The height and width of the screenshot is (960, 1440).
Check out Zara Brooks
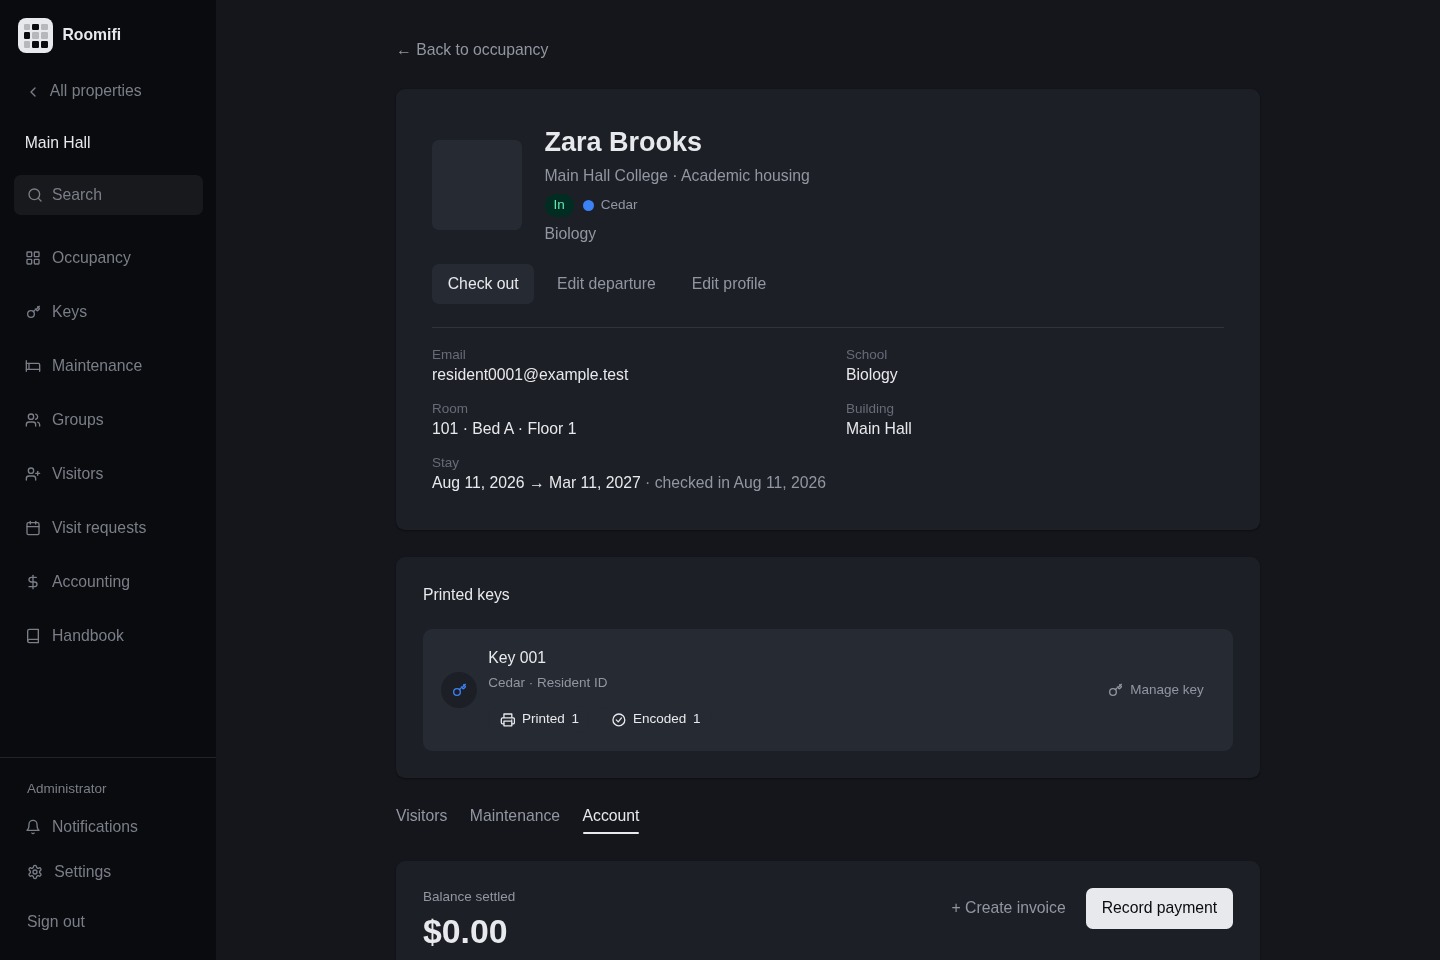pyautogui.click(x=483, y=284)
